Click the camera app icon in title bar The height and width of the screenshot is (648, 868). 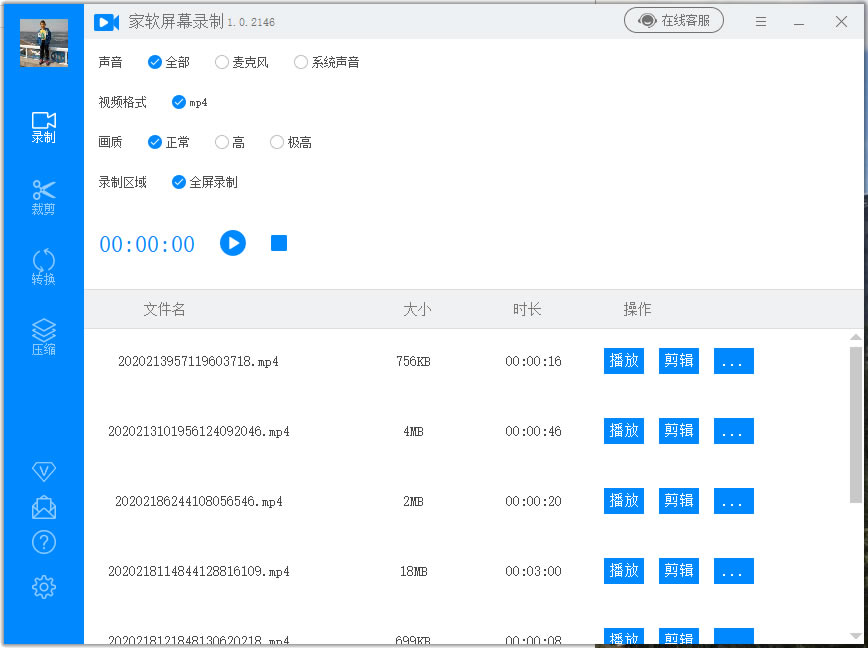(x=107, y=22)
